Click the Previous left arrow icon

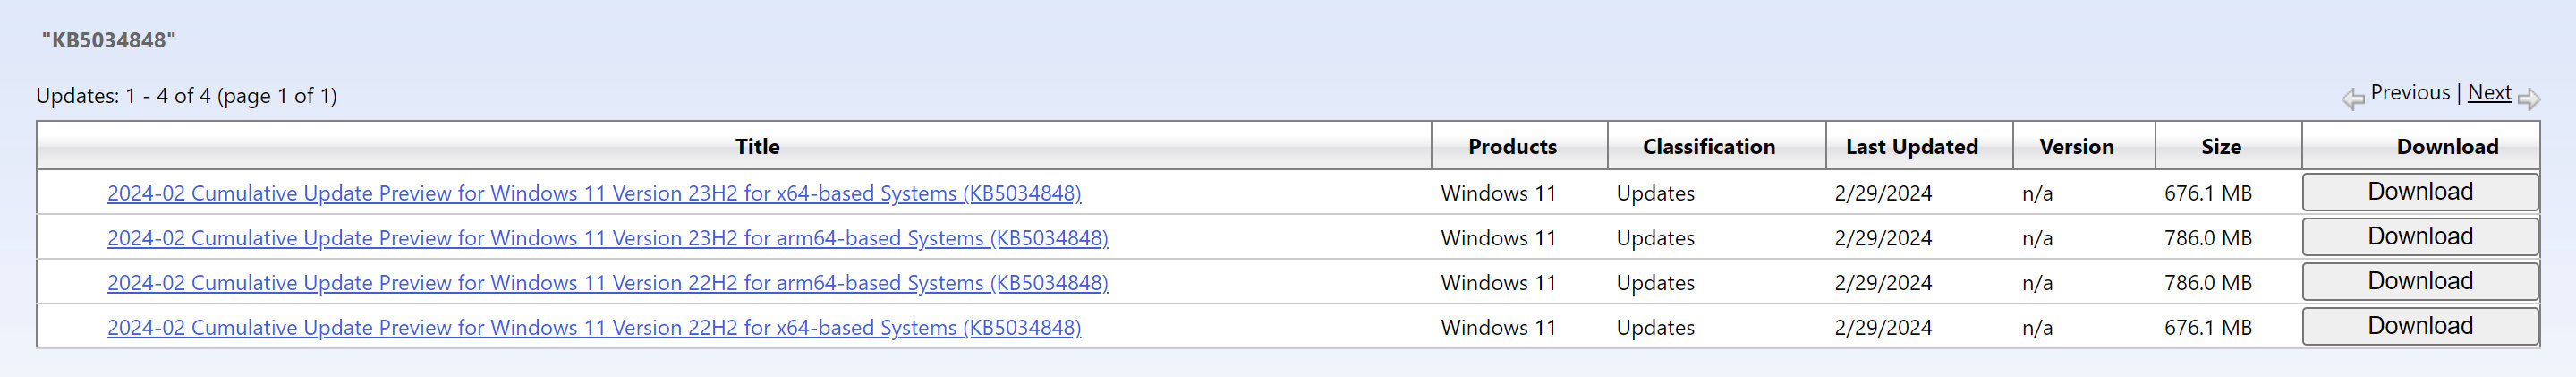point(2353,99)
